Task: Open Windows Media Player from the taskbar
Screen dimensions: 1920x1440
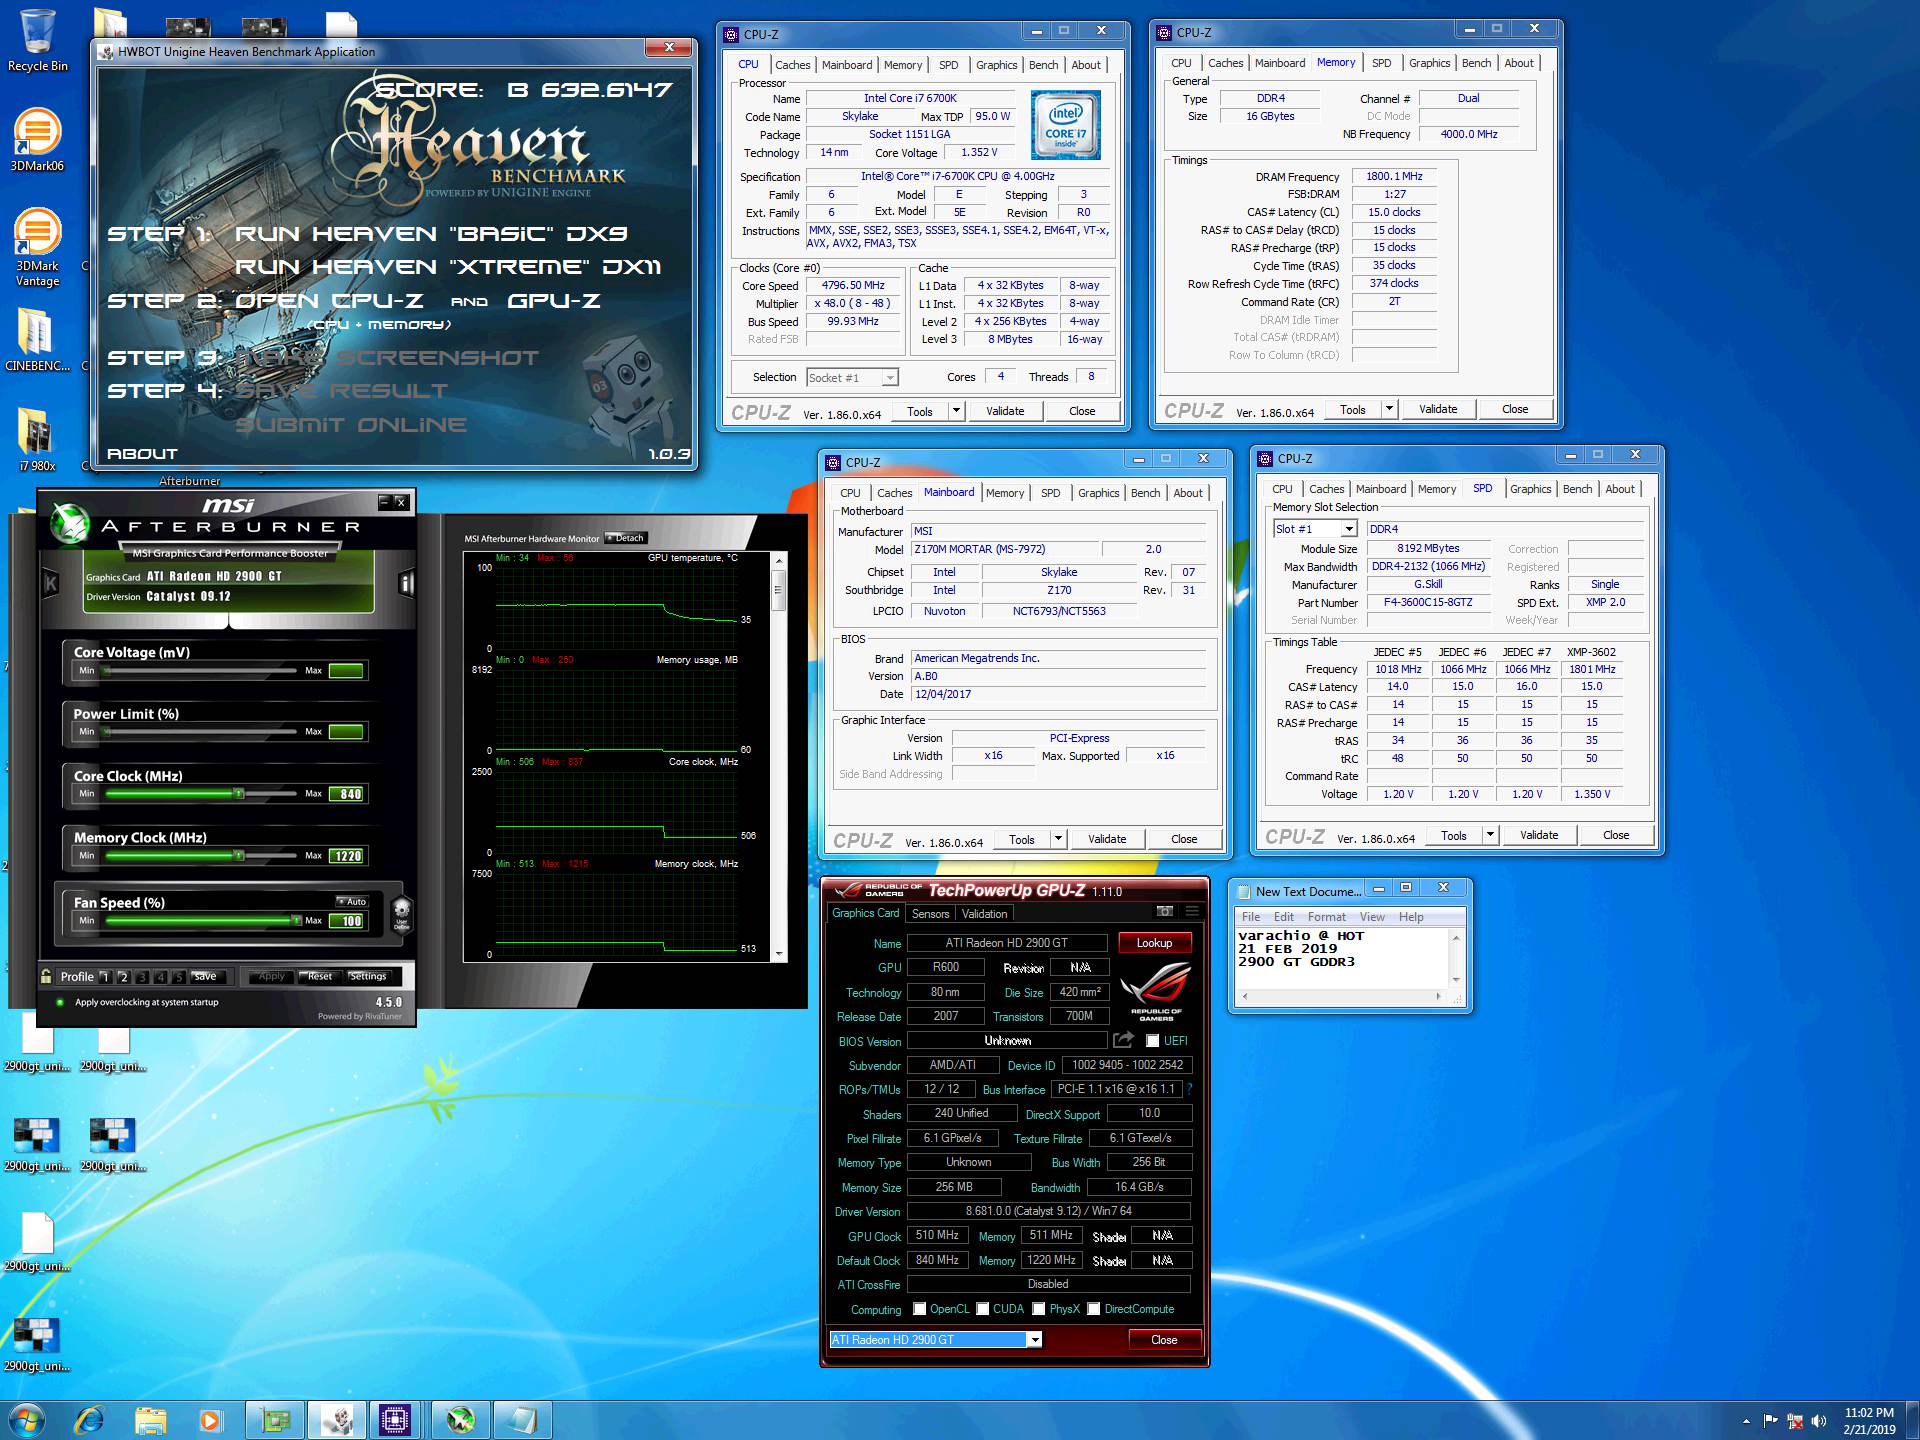Action: pos(210,1420)
